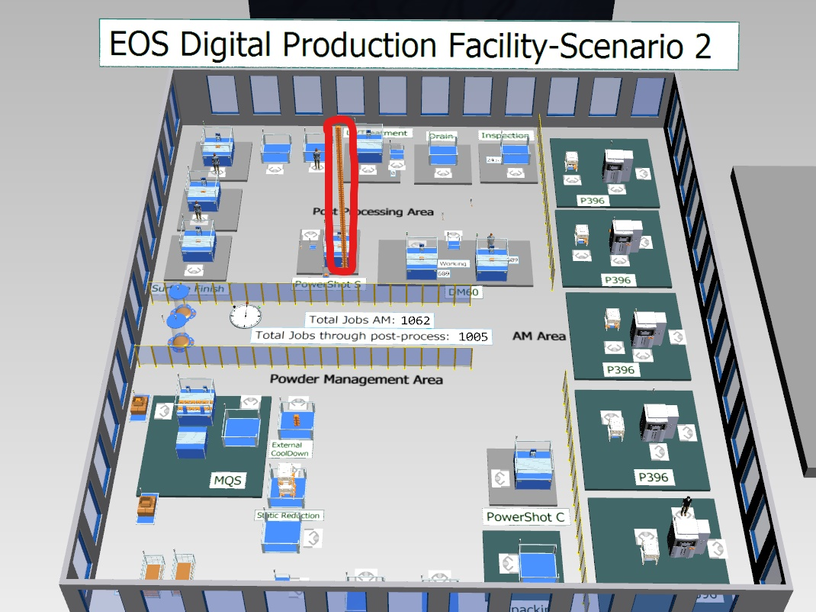Click the MQS label
Viewport: 816px width, 612px height.
228,480
